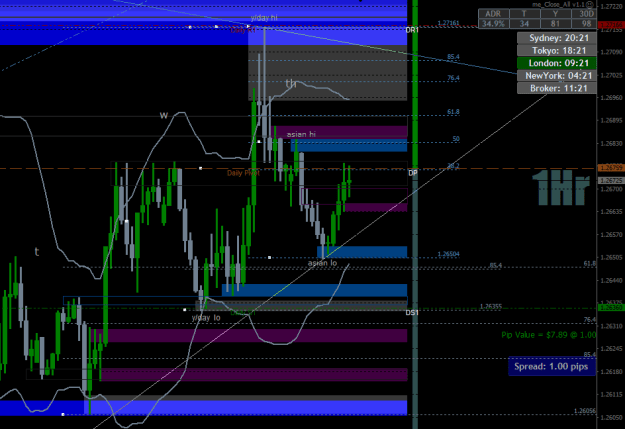Click the 1.26570 price axis tick
625x429 pixels.
click(x=611, y=234)
